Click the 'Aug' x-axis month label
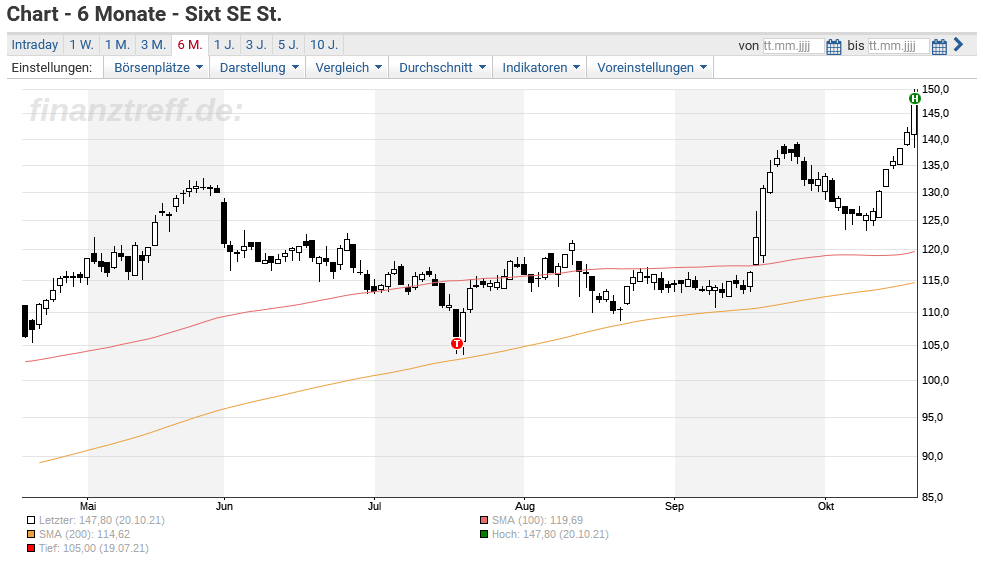 tap(524, 506)
